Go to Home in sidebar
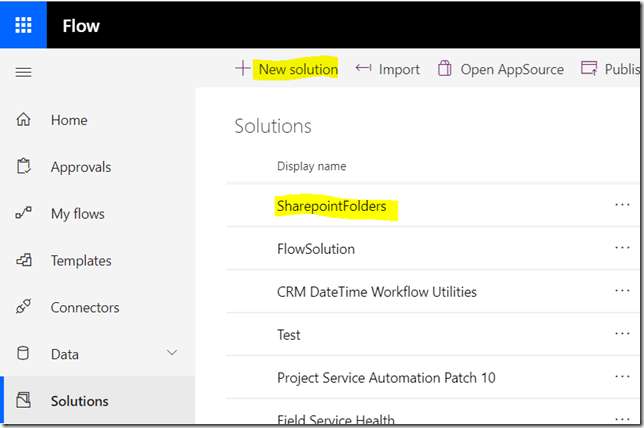Screen dimensions: 644x428 pos(69,120)
